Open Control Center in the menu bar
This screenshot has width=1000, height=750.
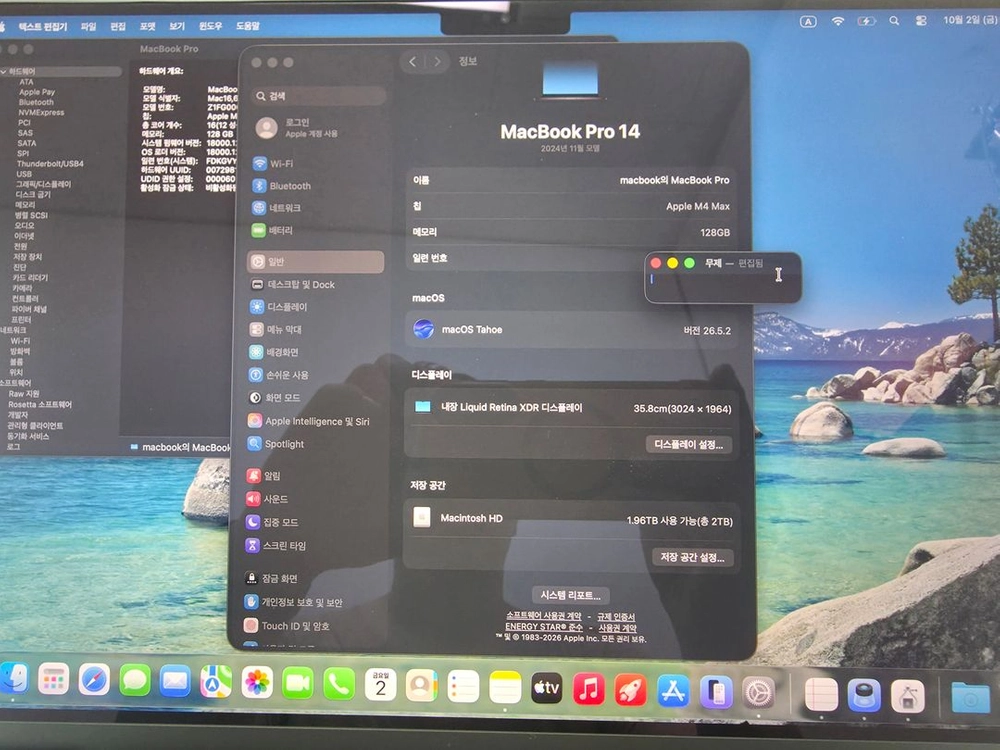(x=921, y=21)
